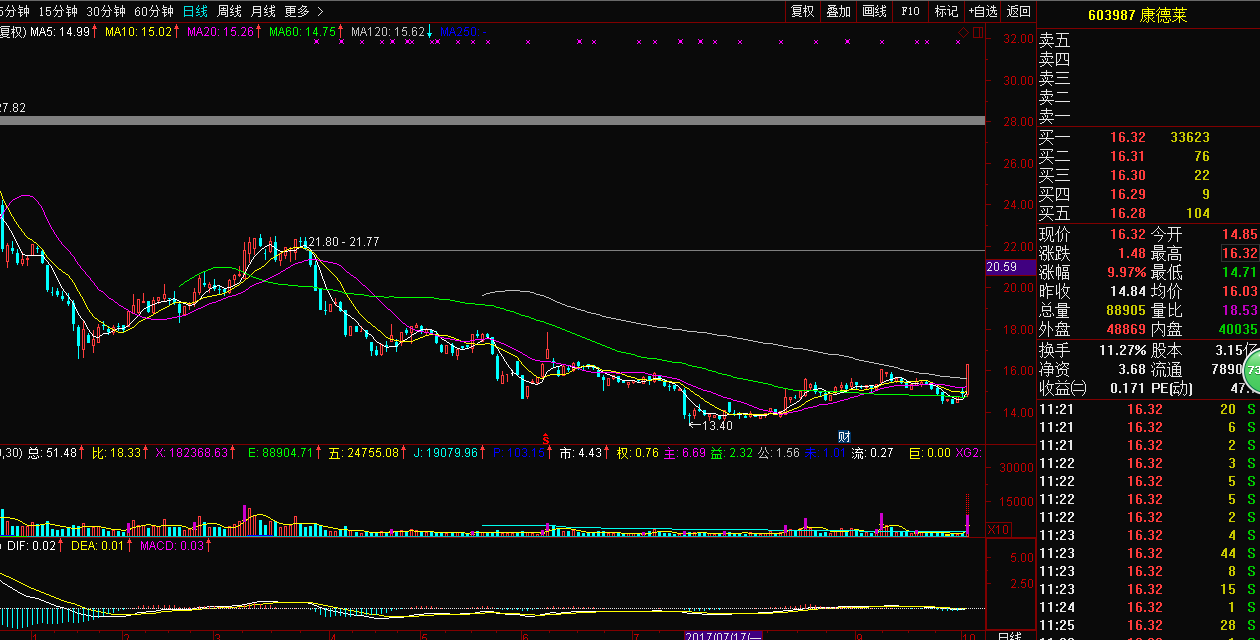
Task: Click the 标记 mark button
Action: (x=946, y=11)
